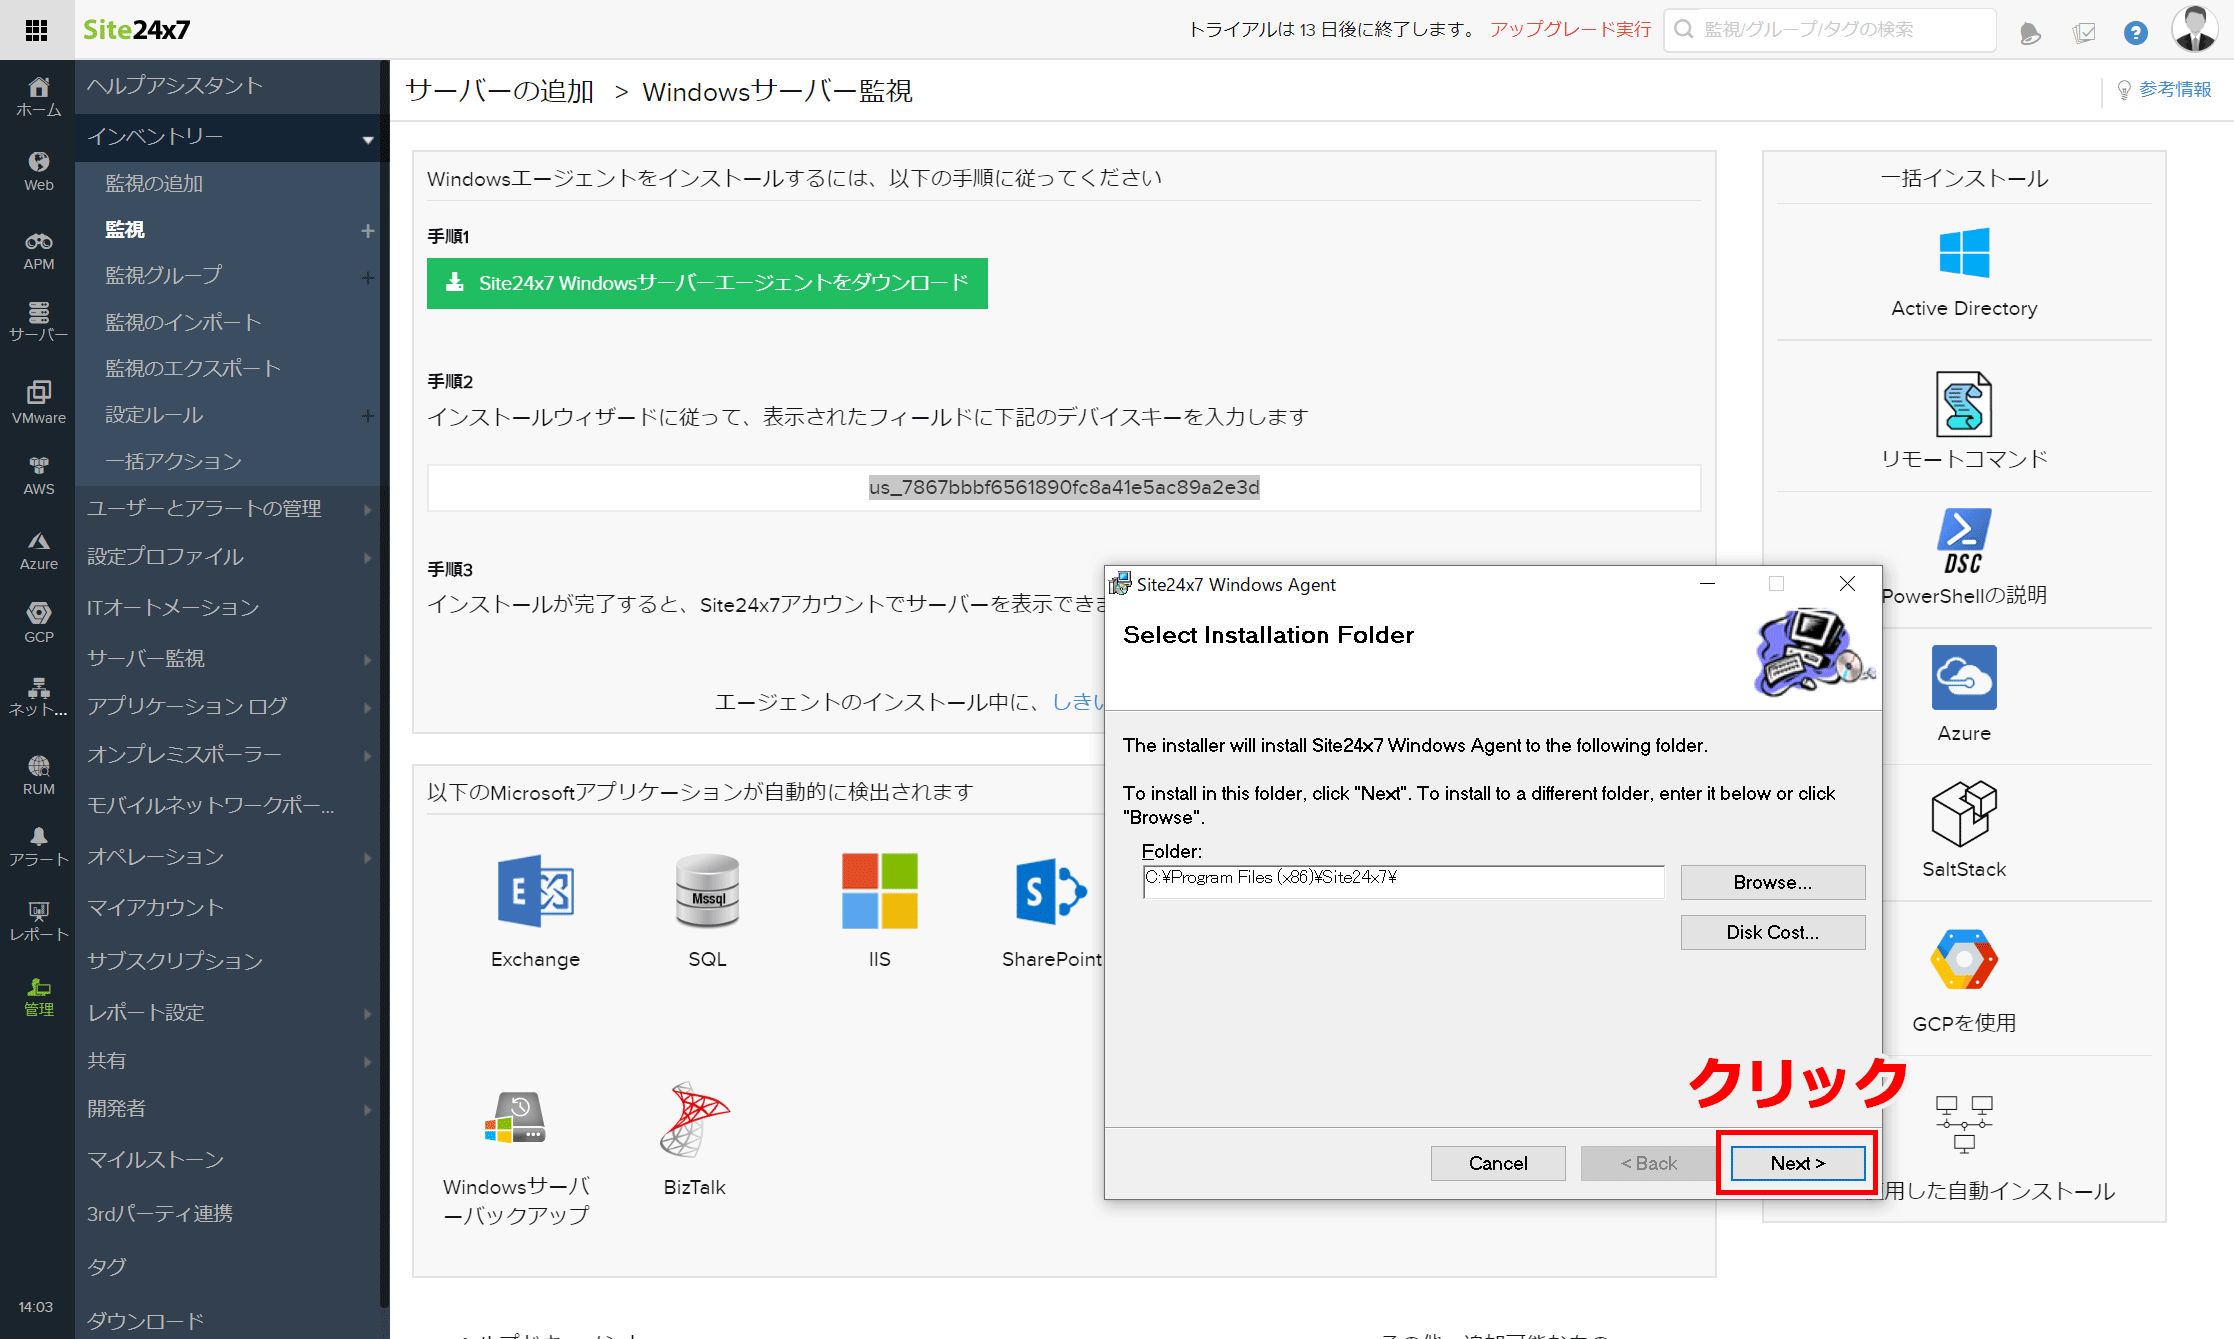The width and height of the screenshot is (2234, 1339).
Task: Select the device key text field
Action: coord(1064,487)
